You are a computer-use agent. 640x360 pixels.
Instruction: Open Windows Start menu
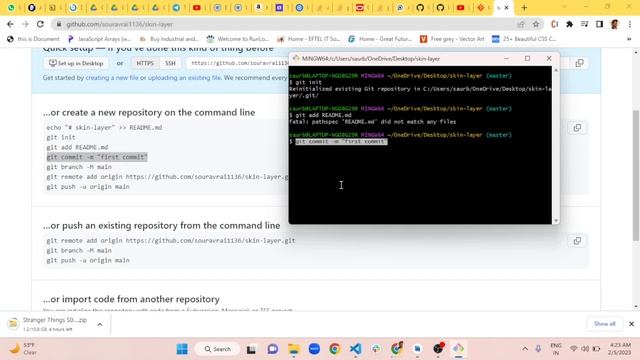pos(182,349)
